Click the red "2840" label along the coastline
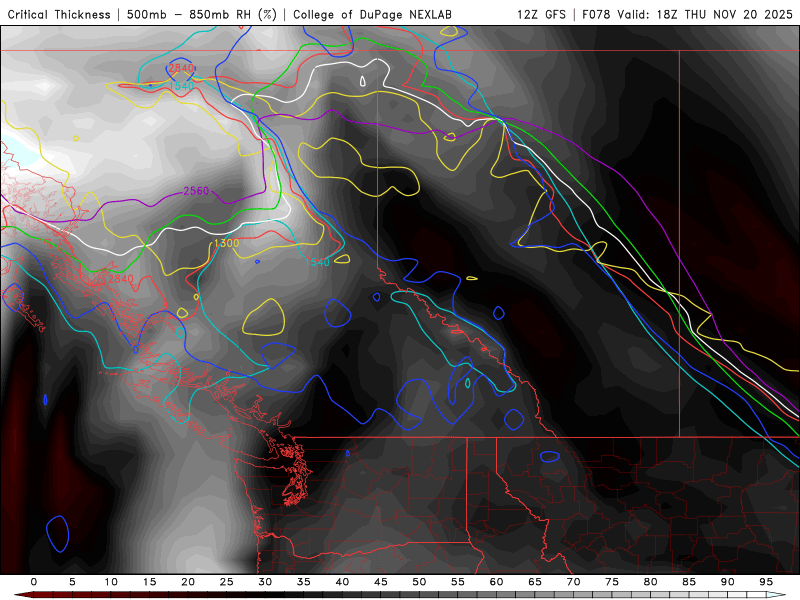 pos(120,279)
